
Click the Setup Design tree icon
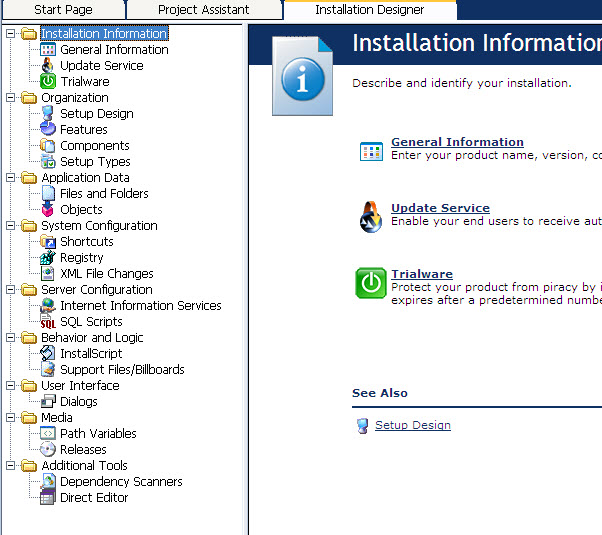[48, 114]
